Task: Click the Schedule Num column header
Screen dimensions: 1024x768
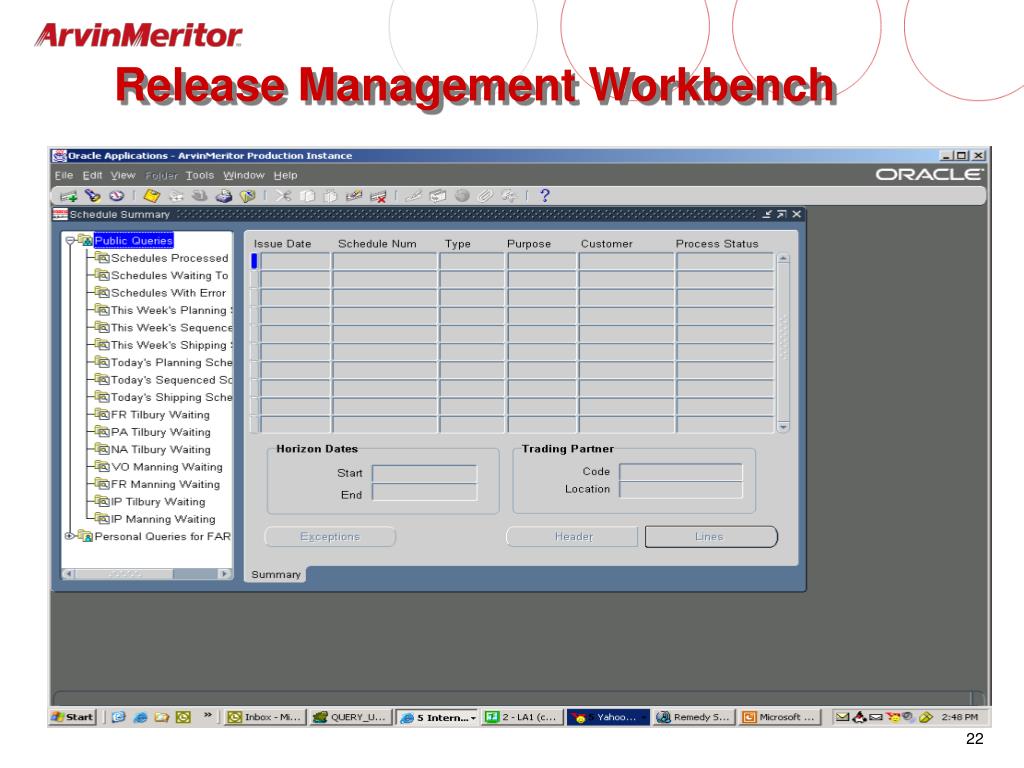Action: coord(377,244)
